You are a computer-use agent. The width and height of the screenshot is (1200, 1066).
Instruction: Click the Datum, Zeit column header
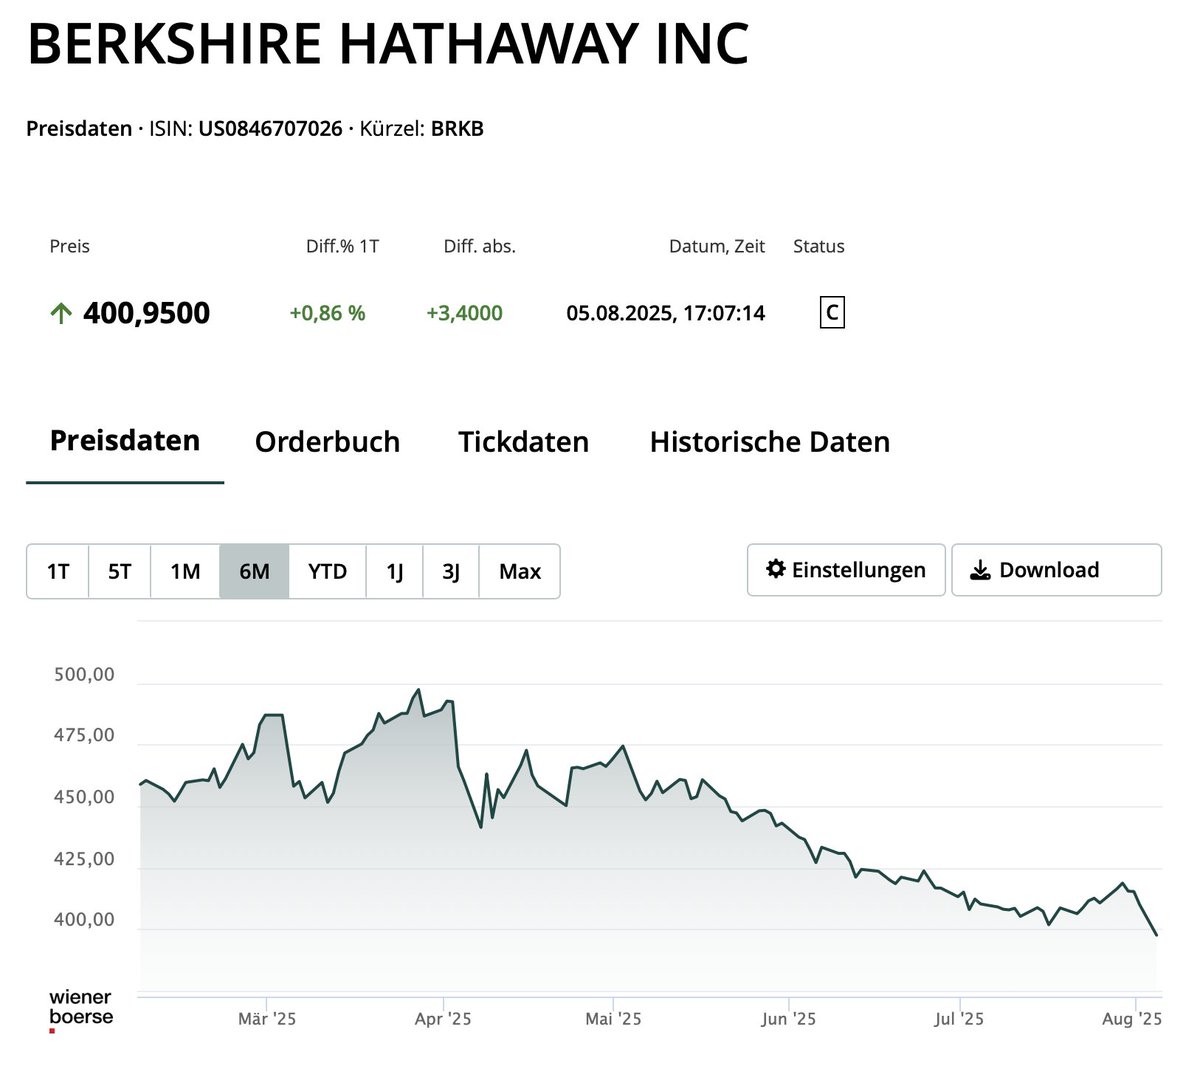coord(717,246)
